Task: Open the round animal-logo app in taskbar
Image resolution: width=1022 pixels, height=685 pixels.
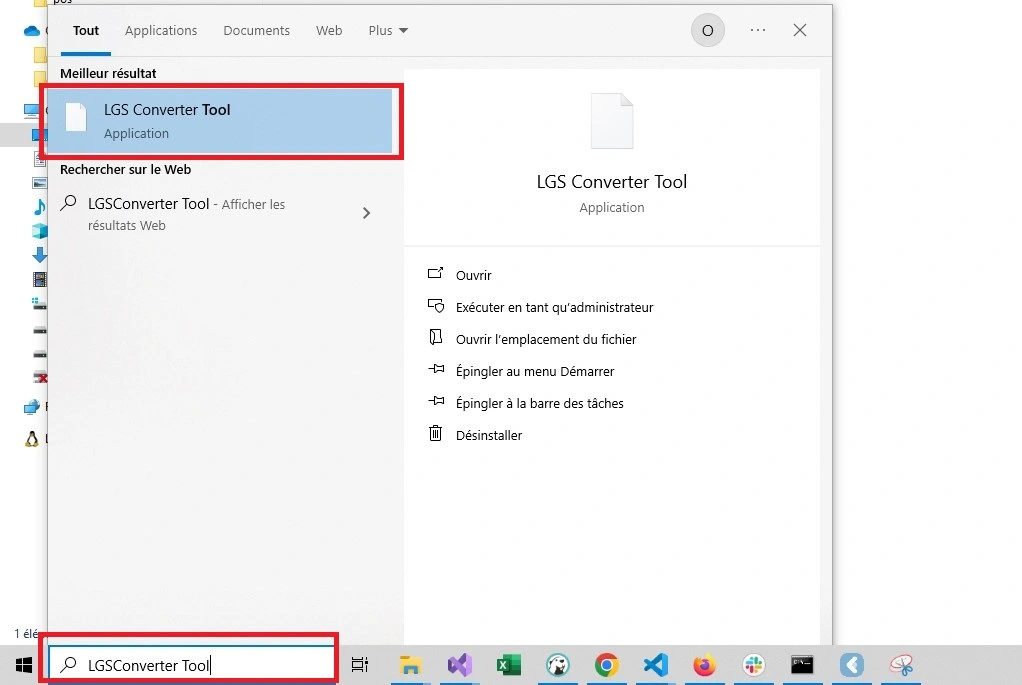Action: click(x=557, y=665)
